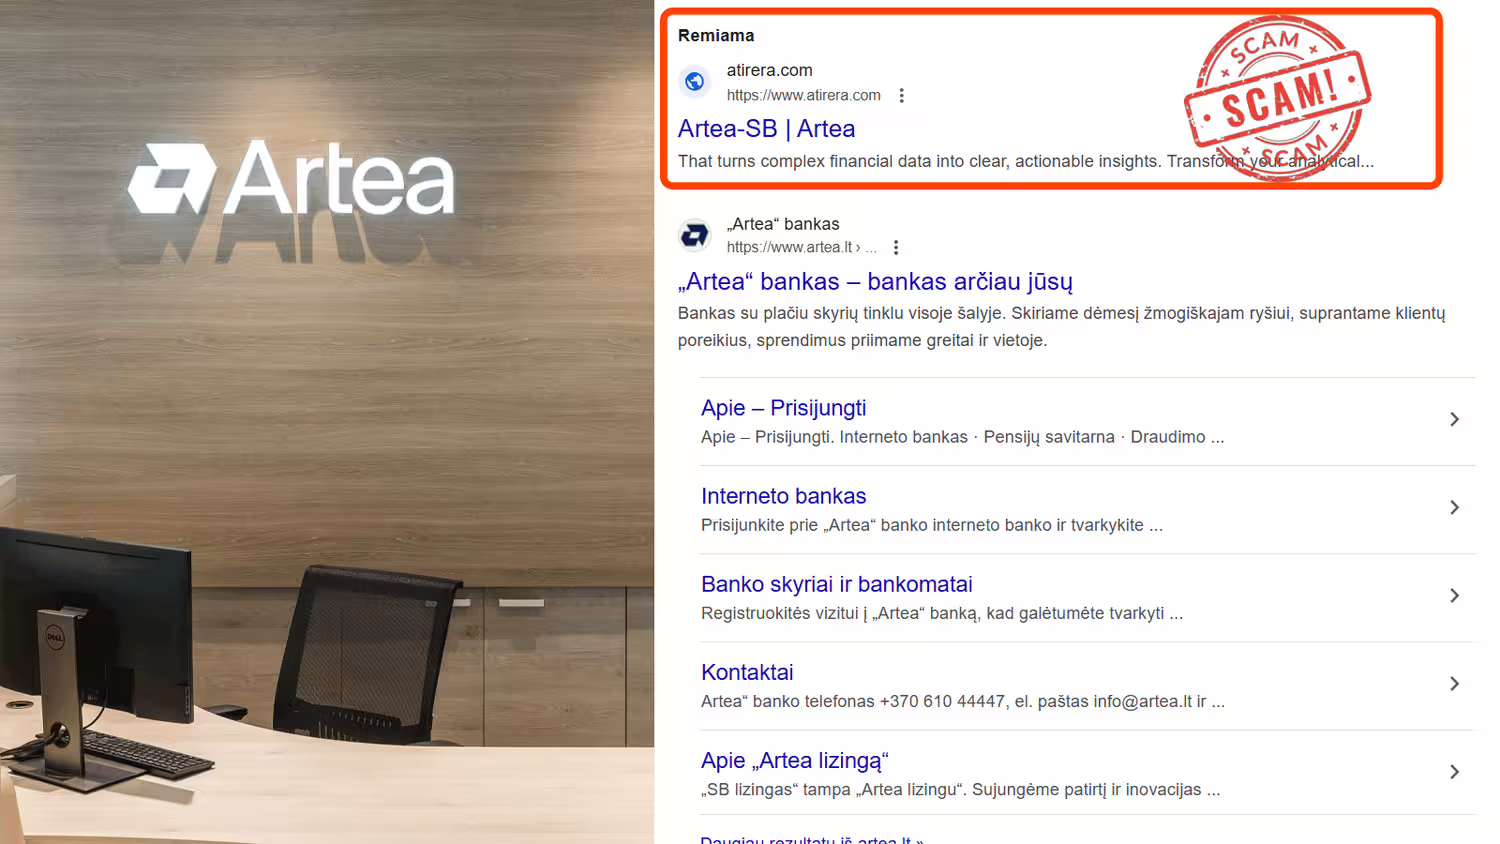Open the Apie – Prisijungti sitelink
Viewport: 1500px width, 844px height.
(x=783, y=408)
